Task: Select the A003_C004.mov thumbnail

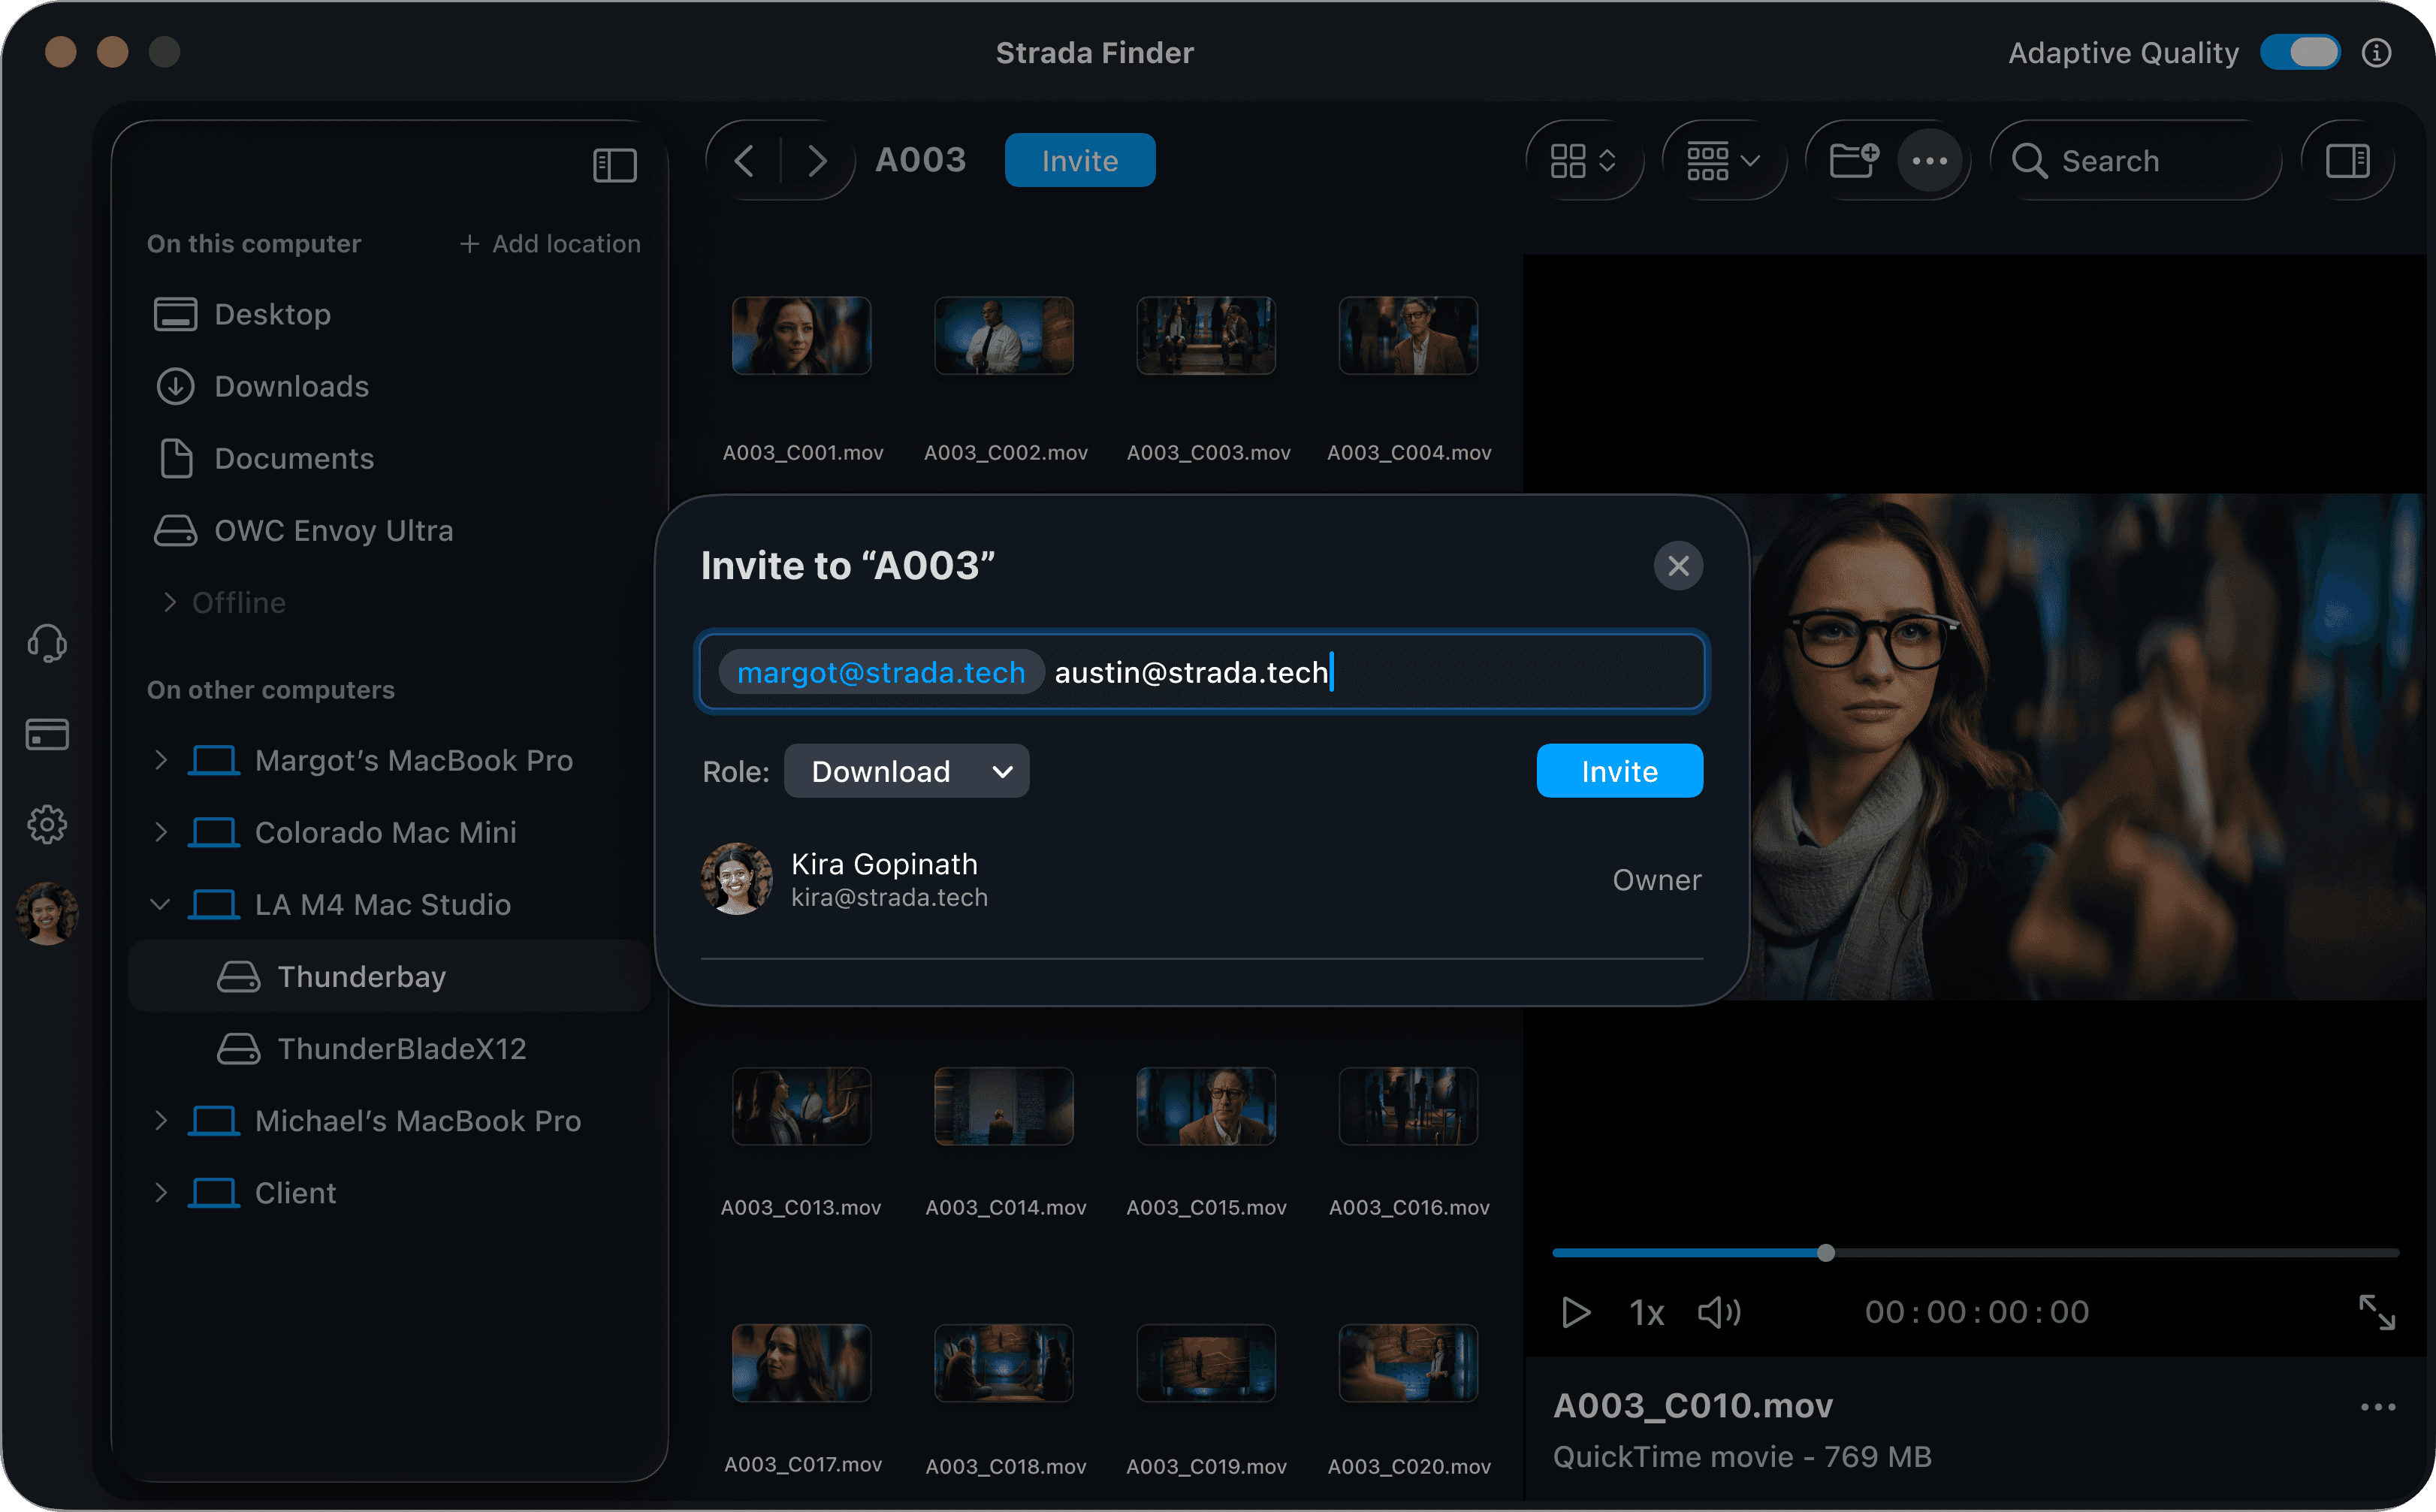Action: (x=1408, y=335)
